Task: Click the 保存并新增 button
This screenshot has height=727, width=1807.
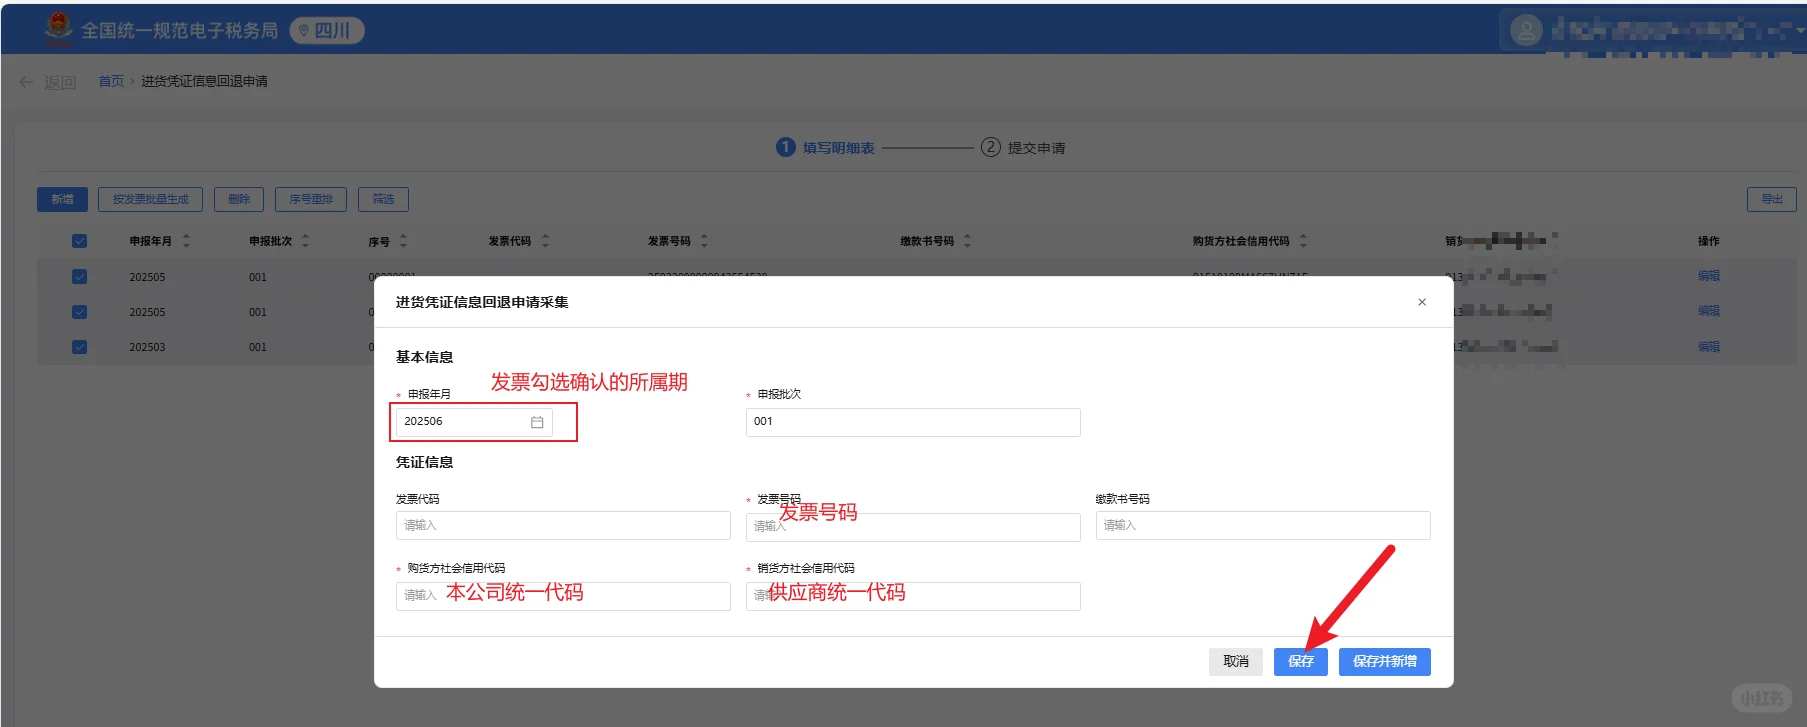Action: [x=1385, y=661]
